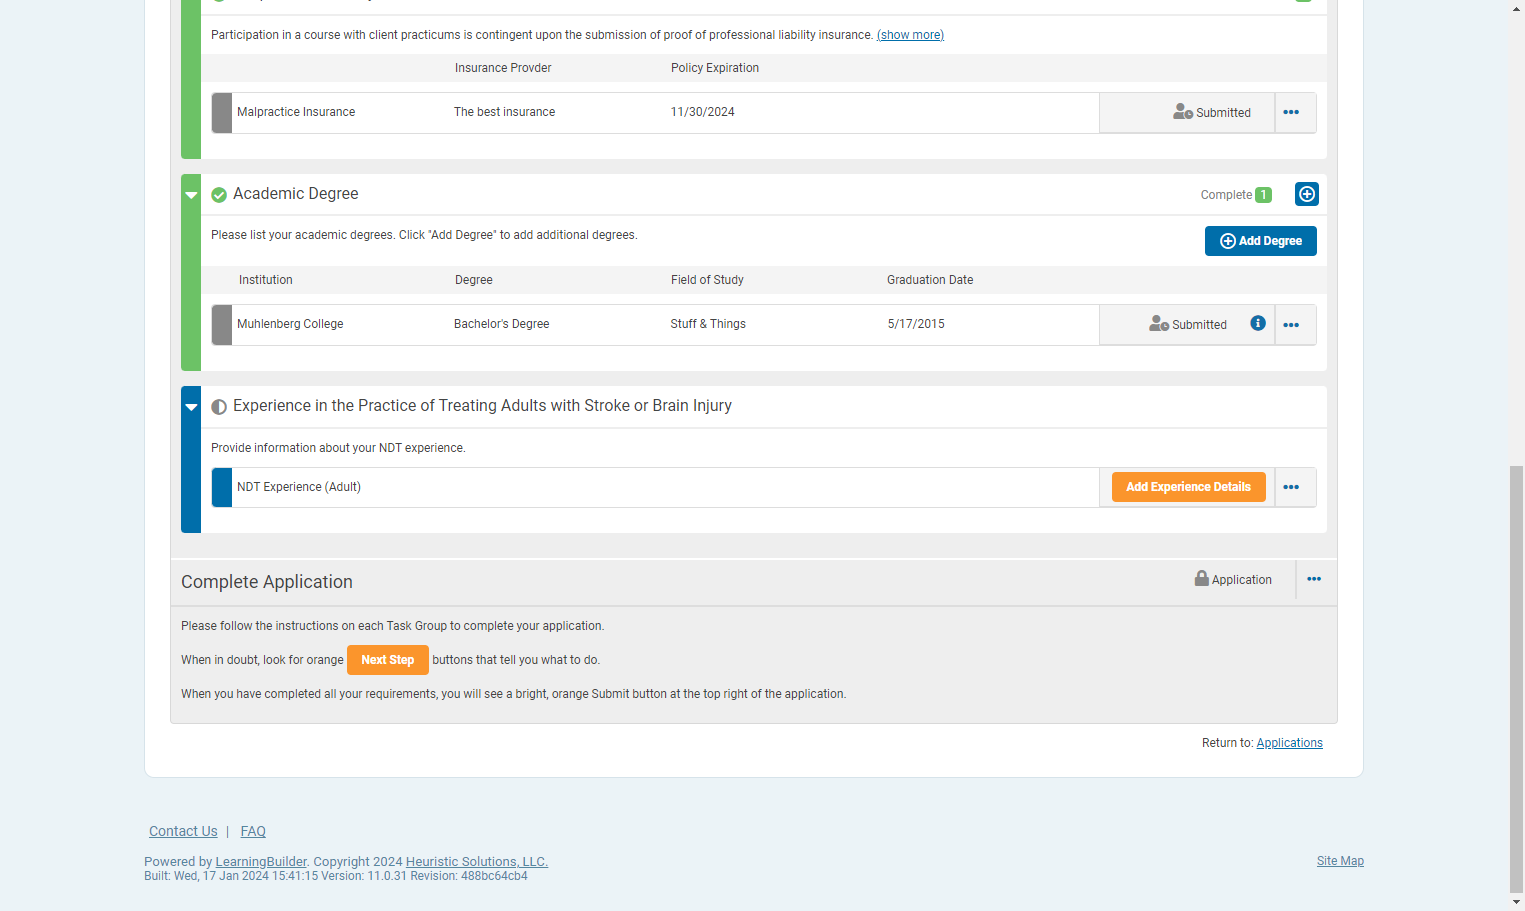Click the Stuff & Things field cell
The height and width of the screenshot is (911, 1525).
pyautogui.click(x=708, y=324)
